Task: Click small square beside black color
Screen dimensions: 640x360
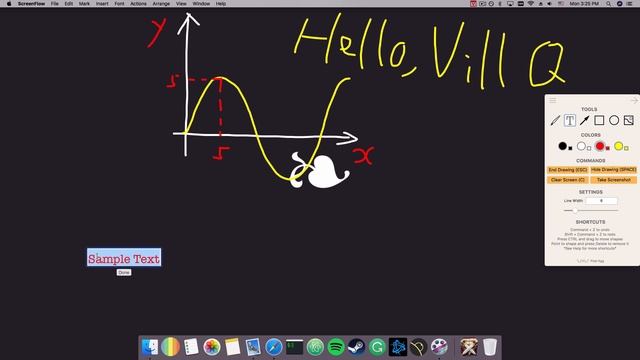Action: click(x=570, y=149)
